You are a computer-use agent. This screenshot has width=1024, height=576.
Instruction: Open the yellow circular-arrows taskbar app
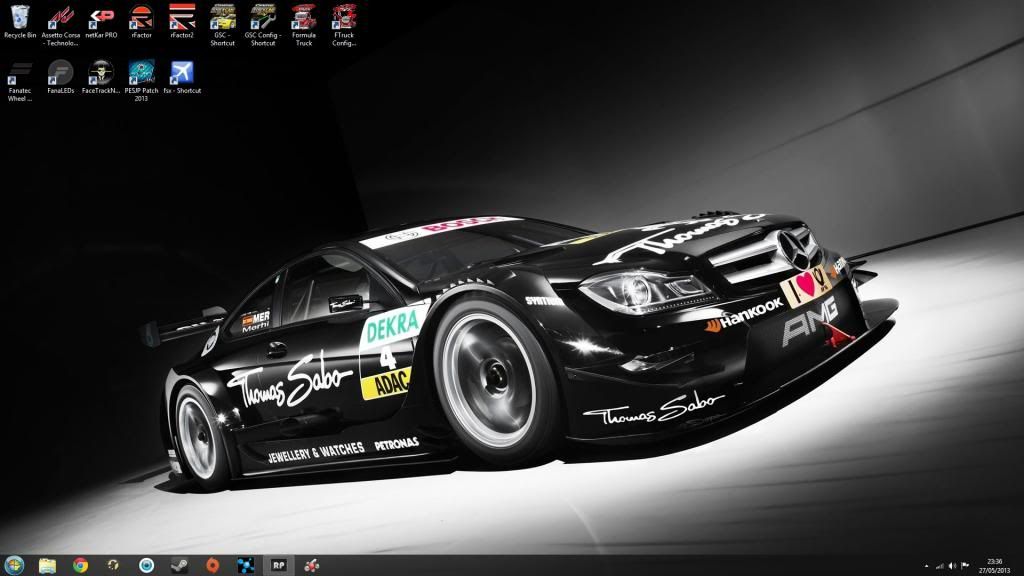point(113,565)
